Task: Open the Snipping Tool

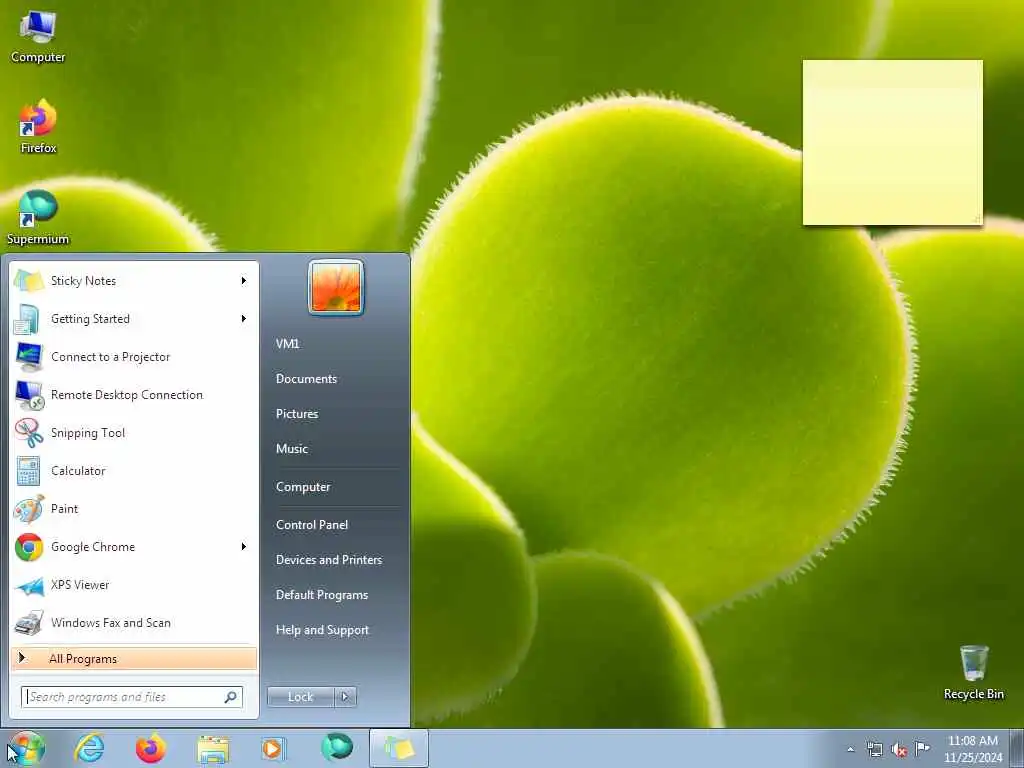Action: pyautogui.click(x=134, y=432)
